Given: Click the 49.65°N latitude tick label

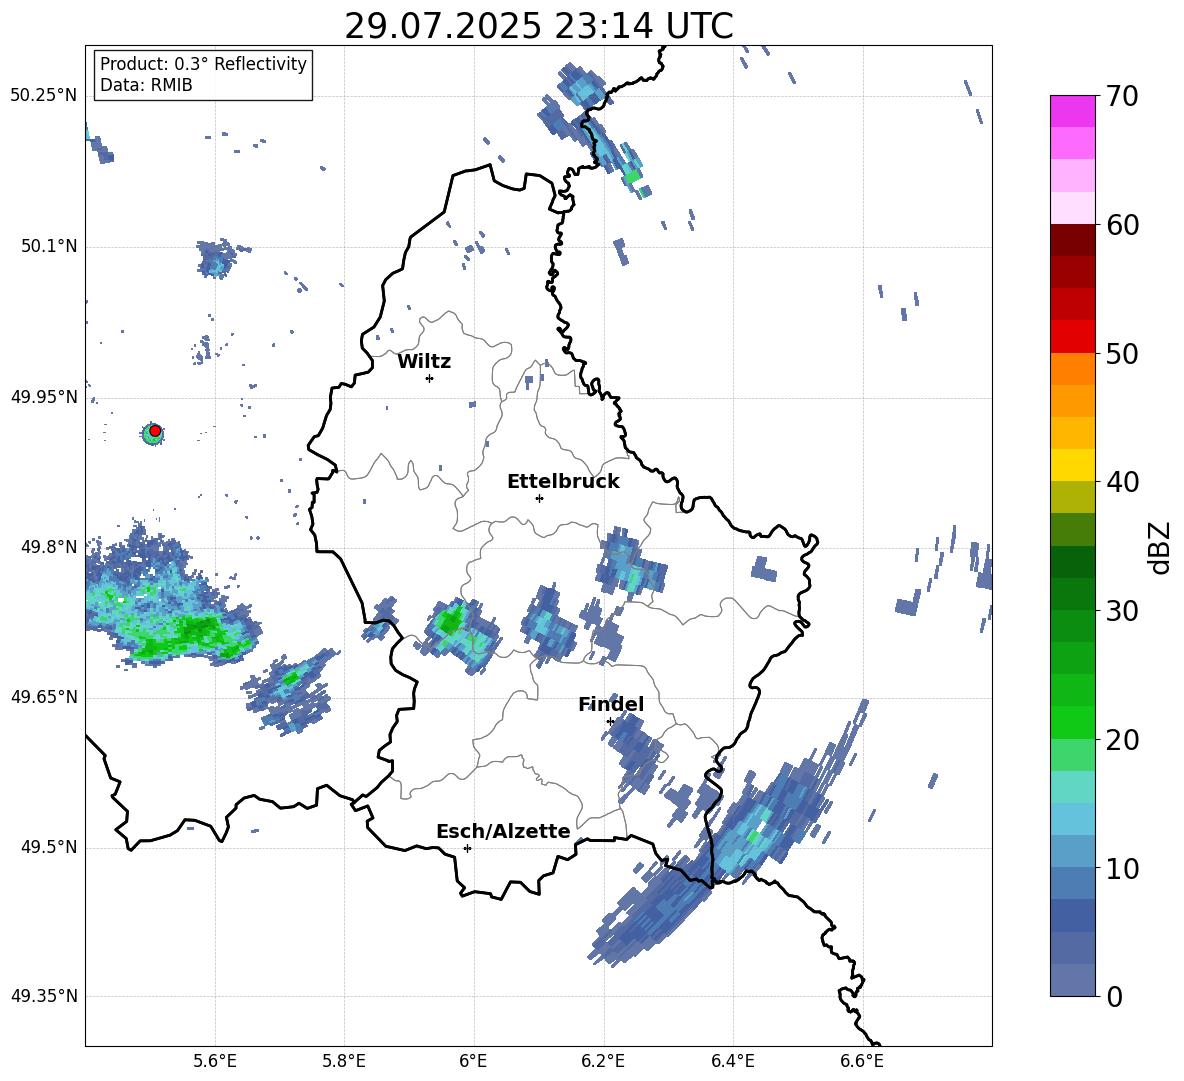Looking at the screenshot, I should tap(44, 697).
